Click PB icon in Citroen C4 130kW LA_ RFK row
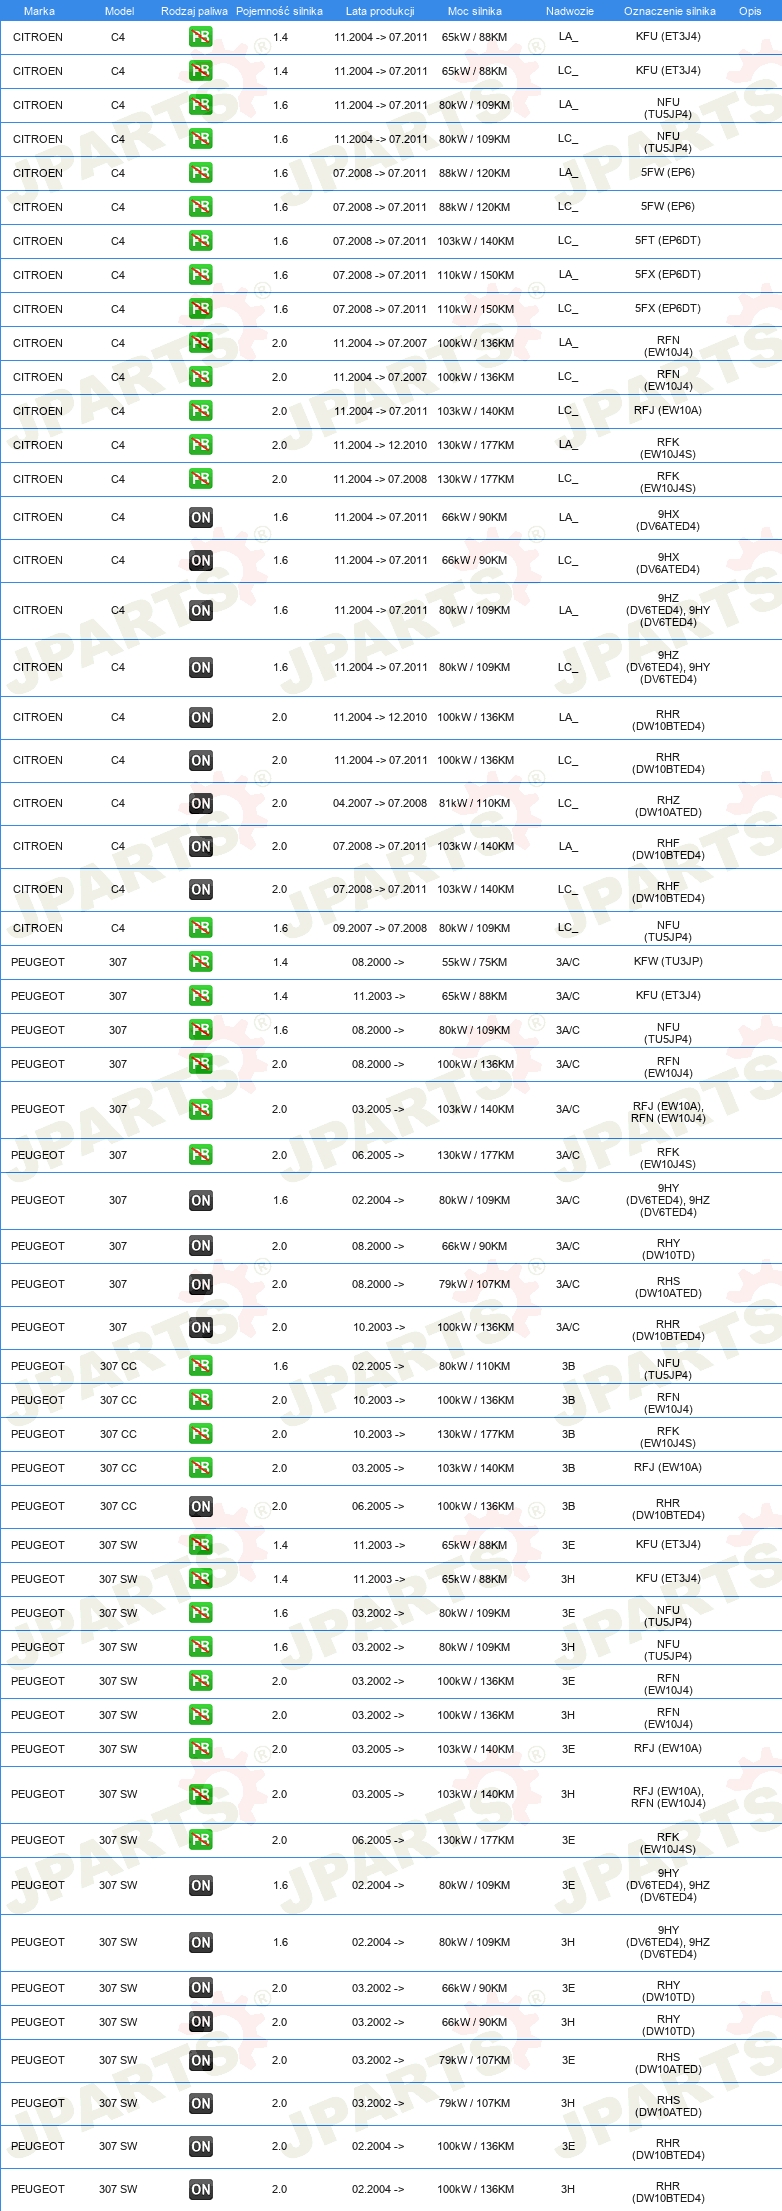 pyautogui.click(x=200, y=445)
